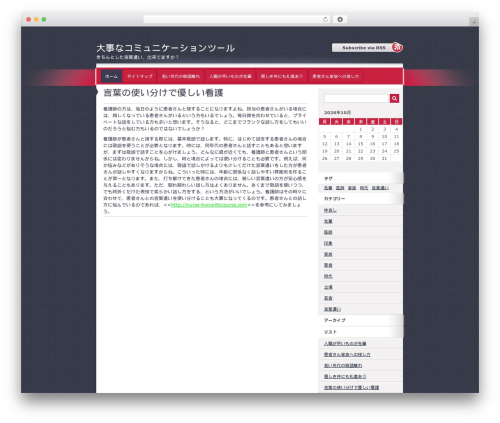Open the 言葉遣い link in the カテゴリー list
Image resolution: width=500 pixels, height=423 pixels.
332,309
